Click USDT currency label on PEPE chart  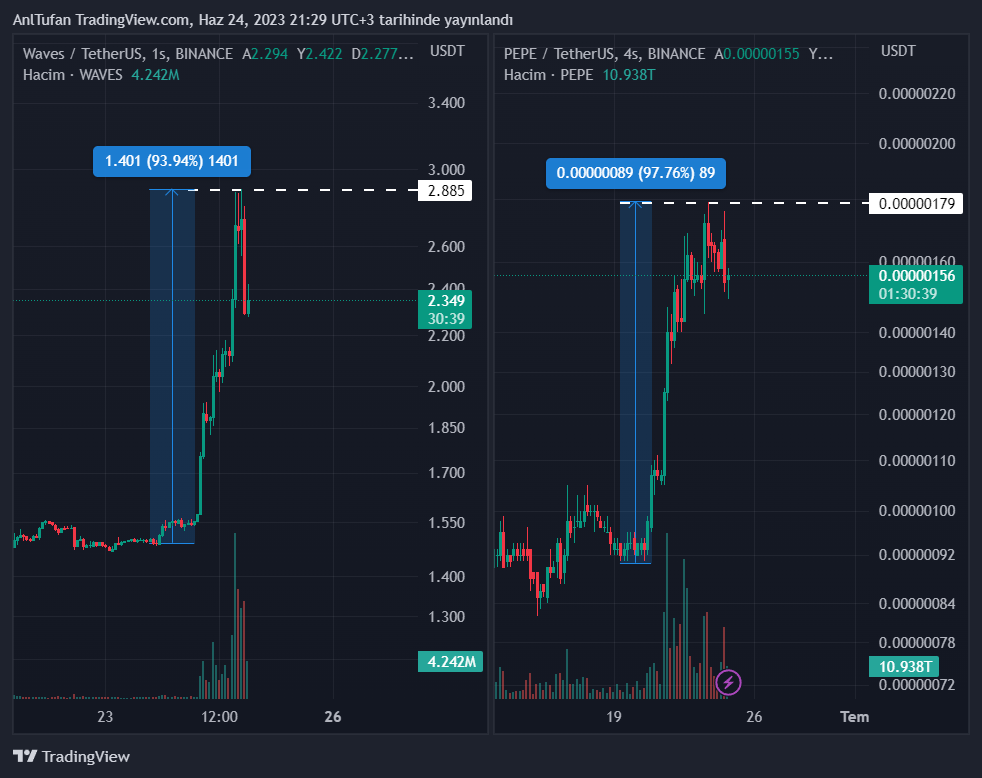(898, 51)
